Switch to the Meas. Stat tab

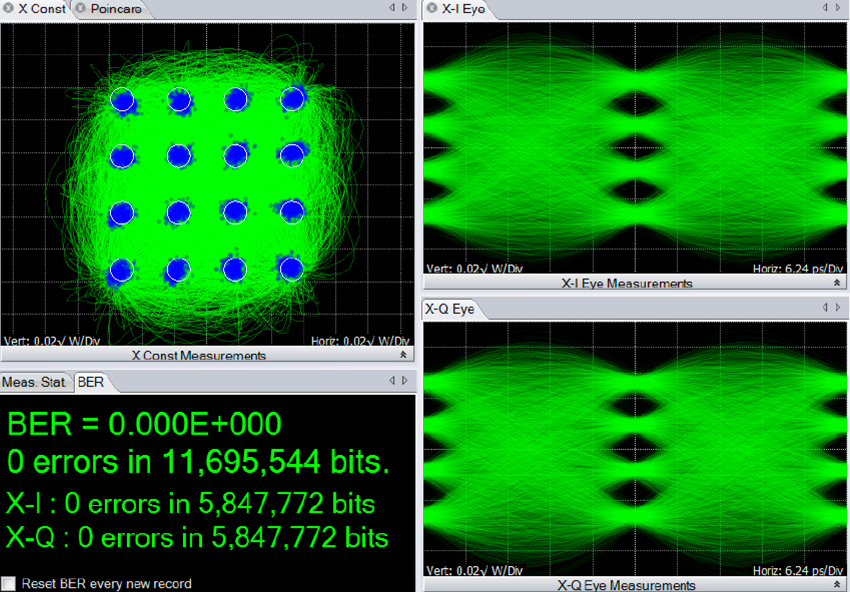pos(33,382)
